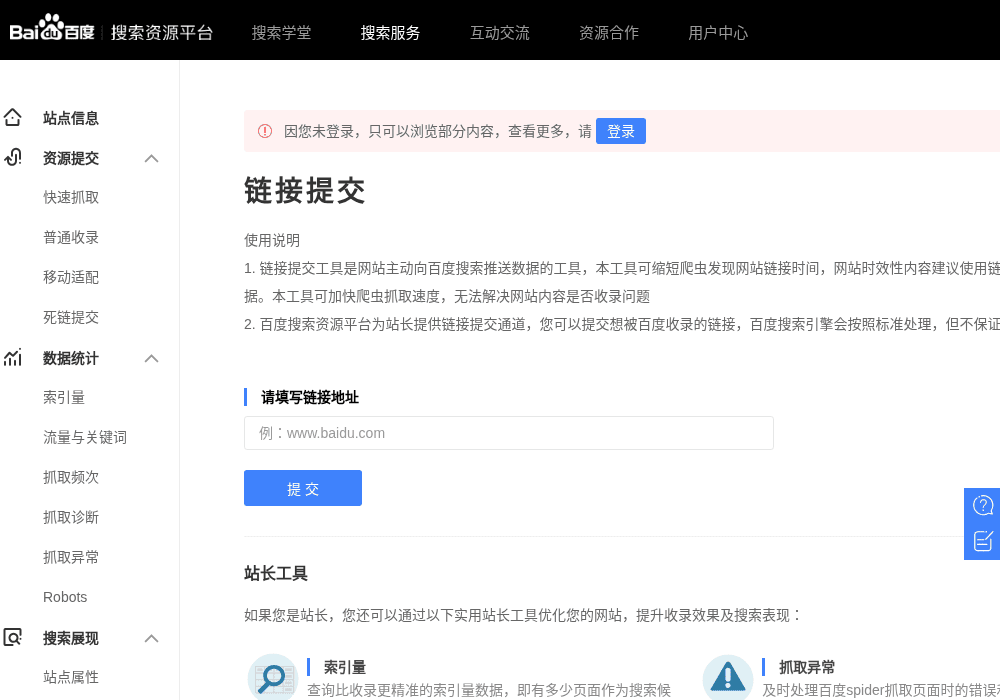Open 死链提交 in the sidebar
This screenshot has height=700, width=1000.
71,317
